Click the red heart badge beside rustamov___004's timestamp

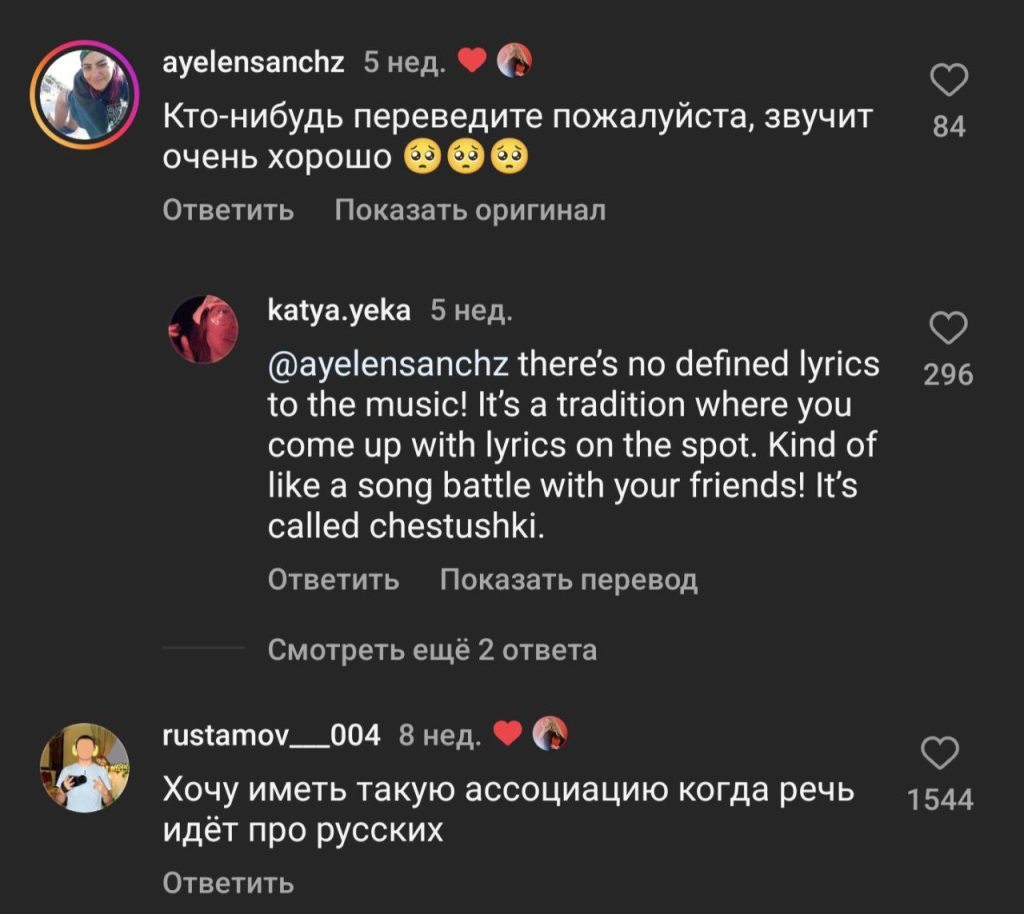(508, 733)
